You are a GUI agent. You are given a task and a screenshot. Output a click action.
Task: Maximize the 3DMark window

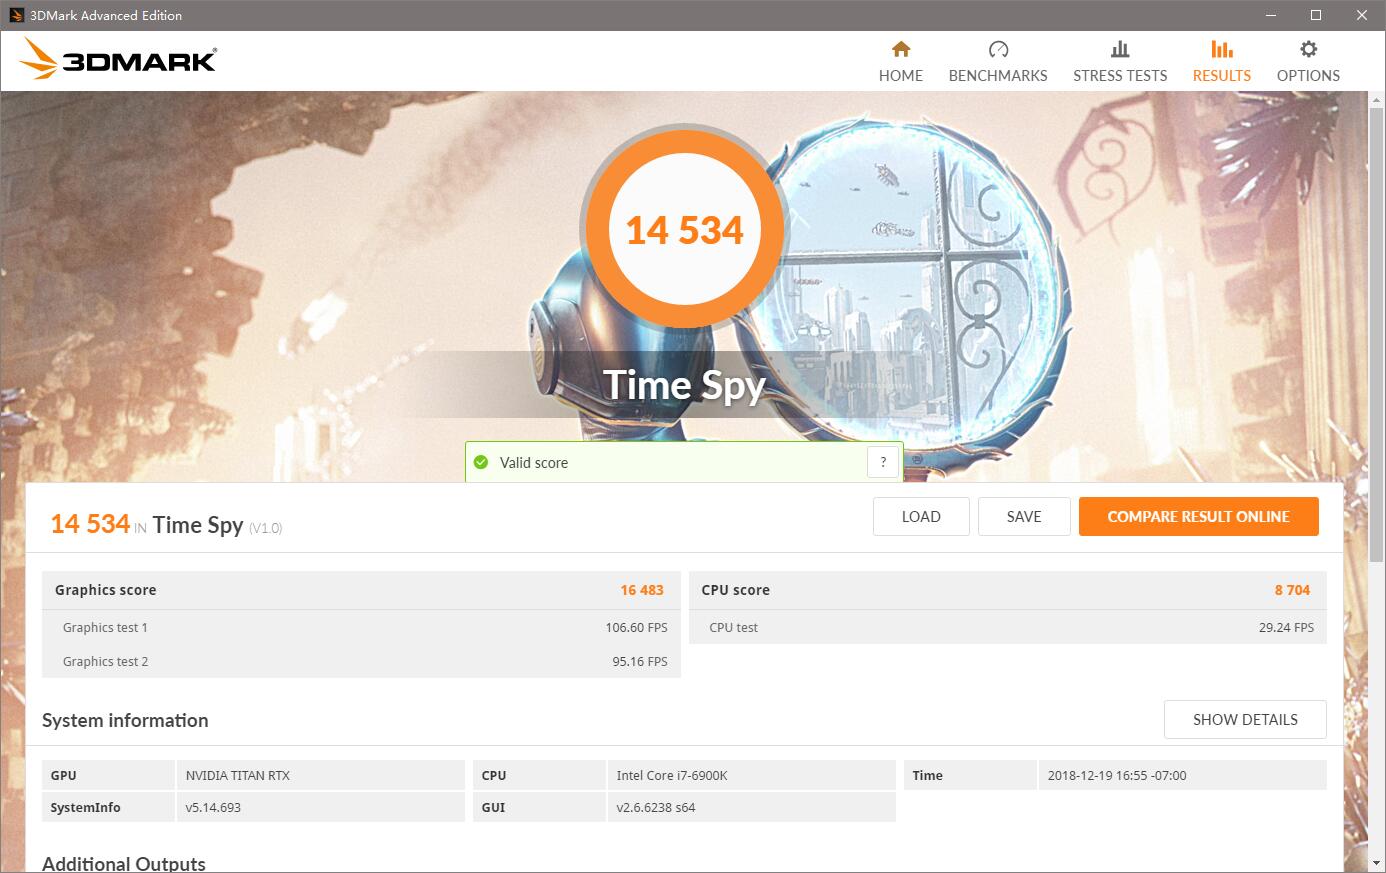(1316, 15)
